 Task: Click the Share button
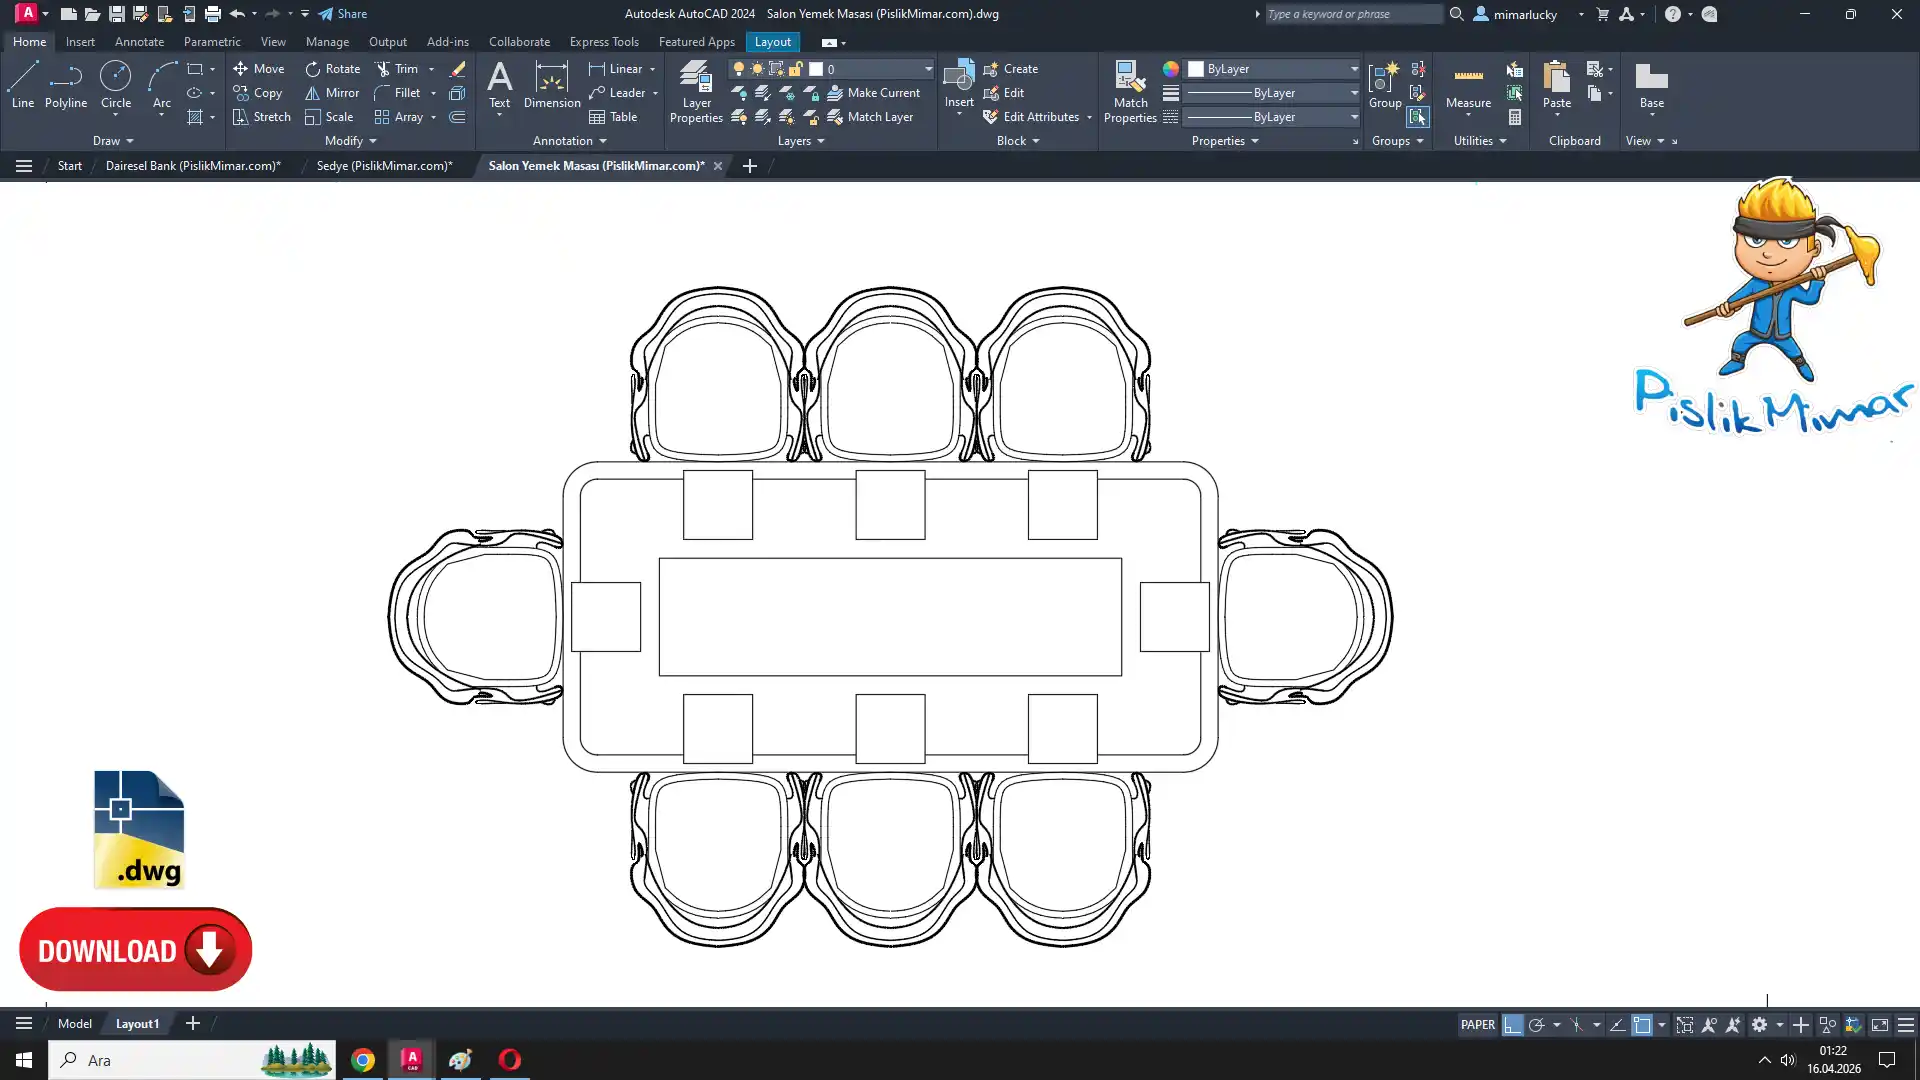tap(343, 14)
